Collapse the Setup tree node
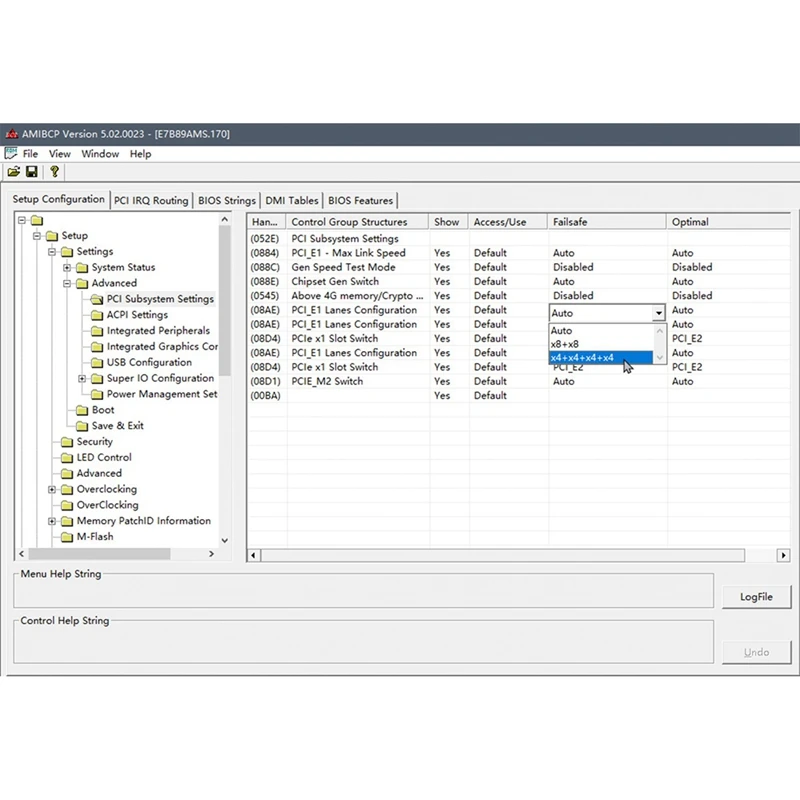This screenshot has height=800, width=800. point(37,236)
